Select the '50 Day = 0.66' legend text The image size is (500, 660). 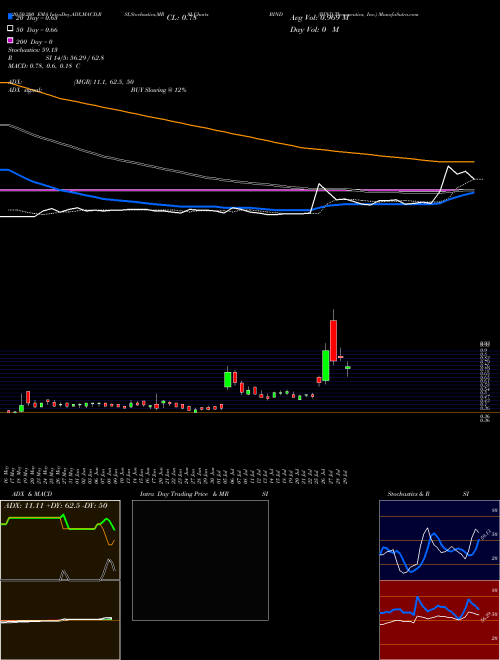(36, 30)
